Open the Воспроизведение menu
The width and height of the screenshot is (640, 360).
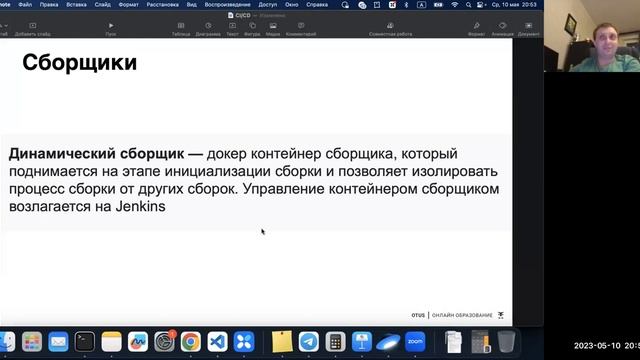pos(227,5)
